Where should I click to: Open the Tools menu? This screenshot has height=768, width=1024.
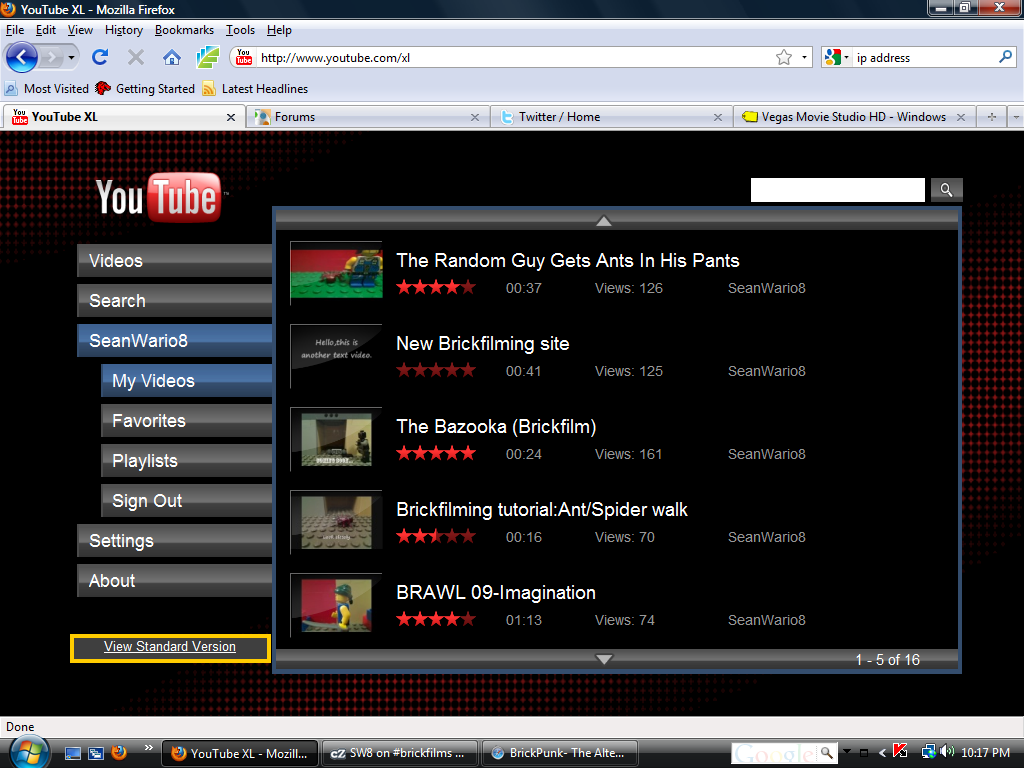(x=240, y=30)
